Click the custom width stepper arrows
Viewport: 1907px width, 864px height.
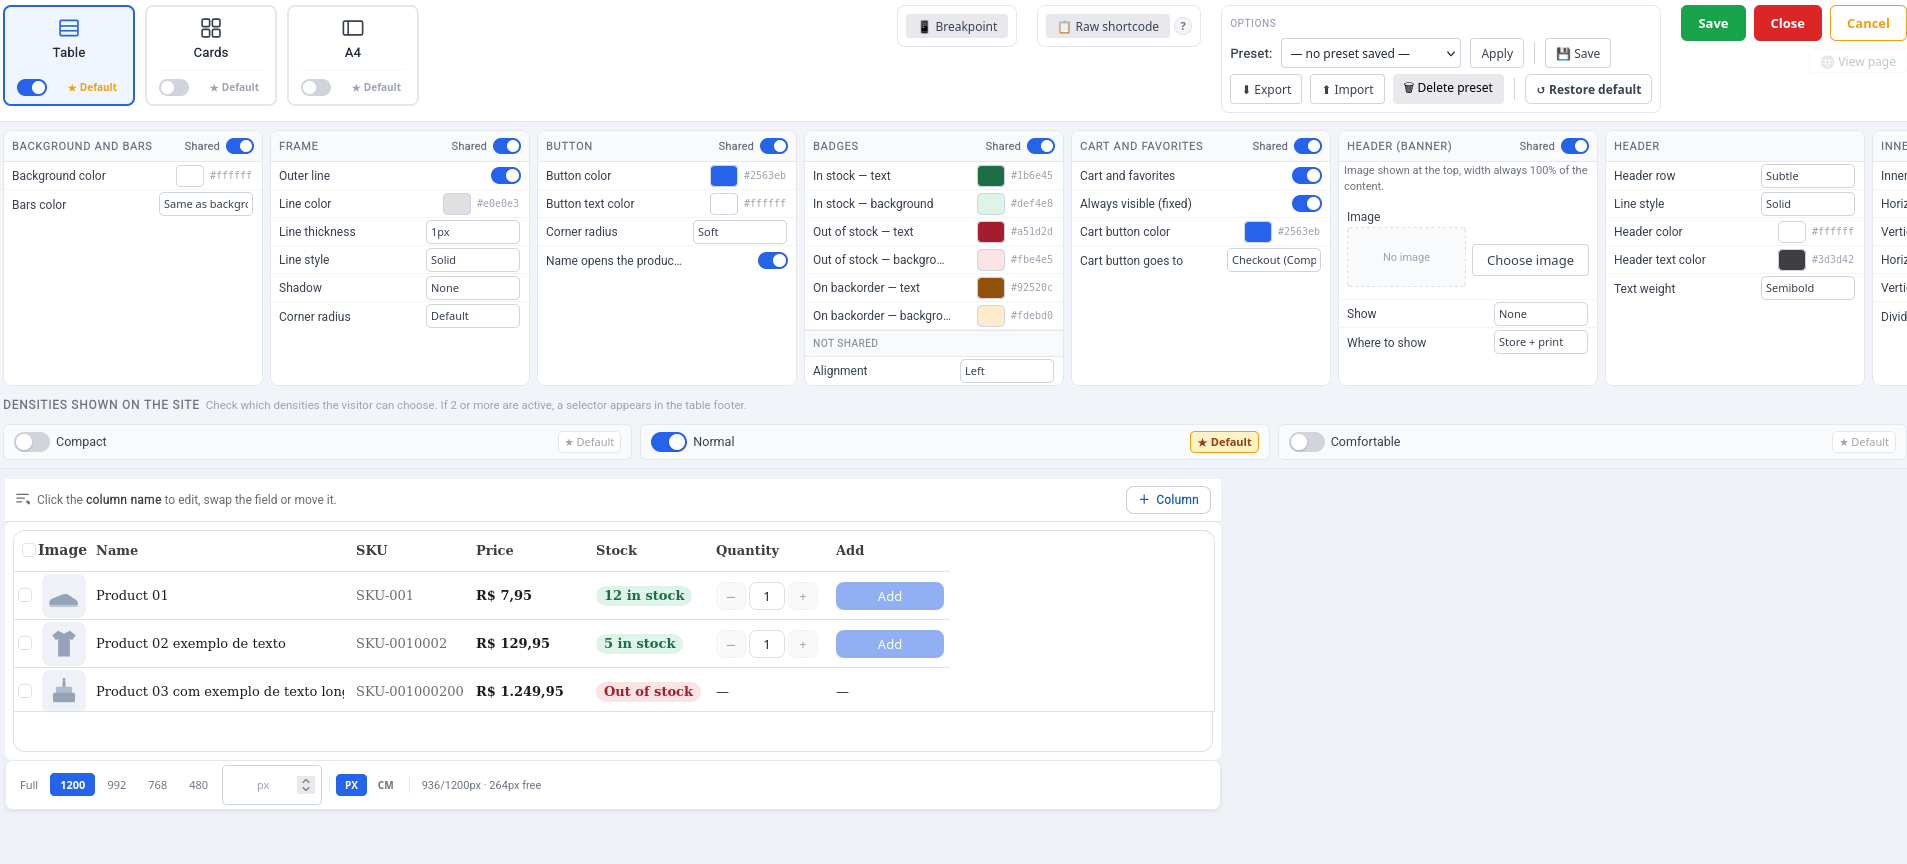(x=306, y=785)
